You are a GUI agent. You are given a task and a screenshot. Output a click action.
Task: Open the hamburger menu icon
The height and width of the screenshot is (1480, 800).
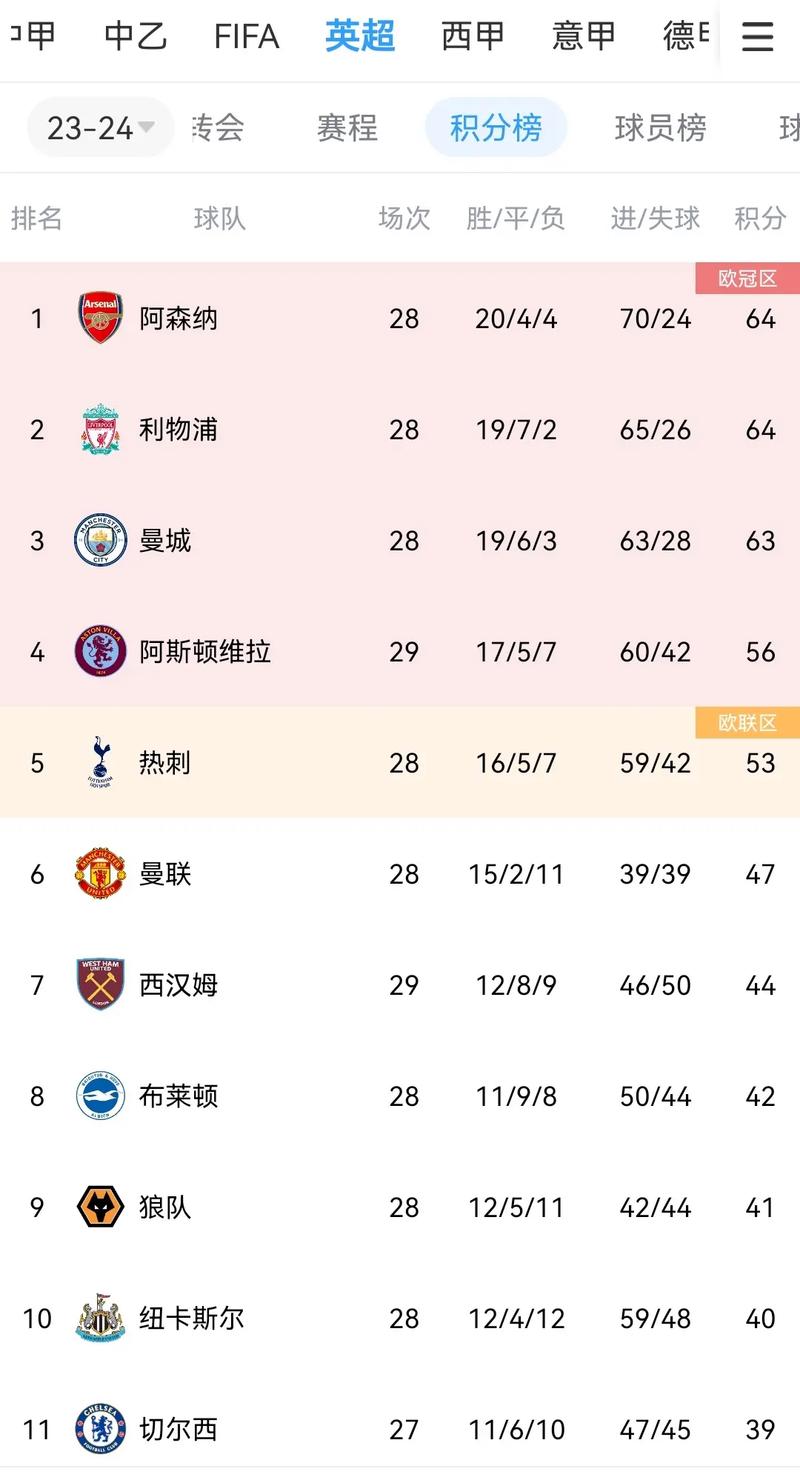coord(757,37)
